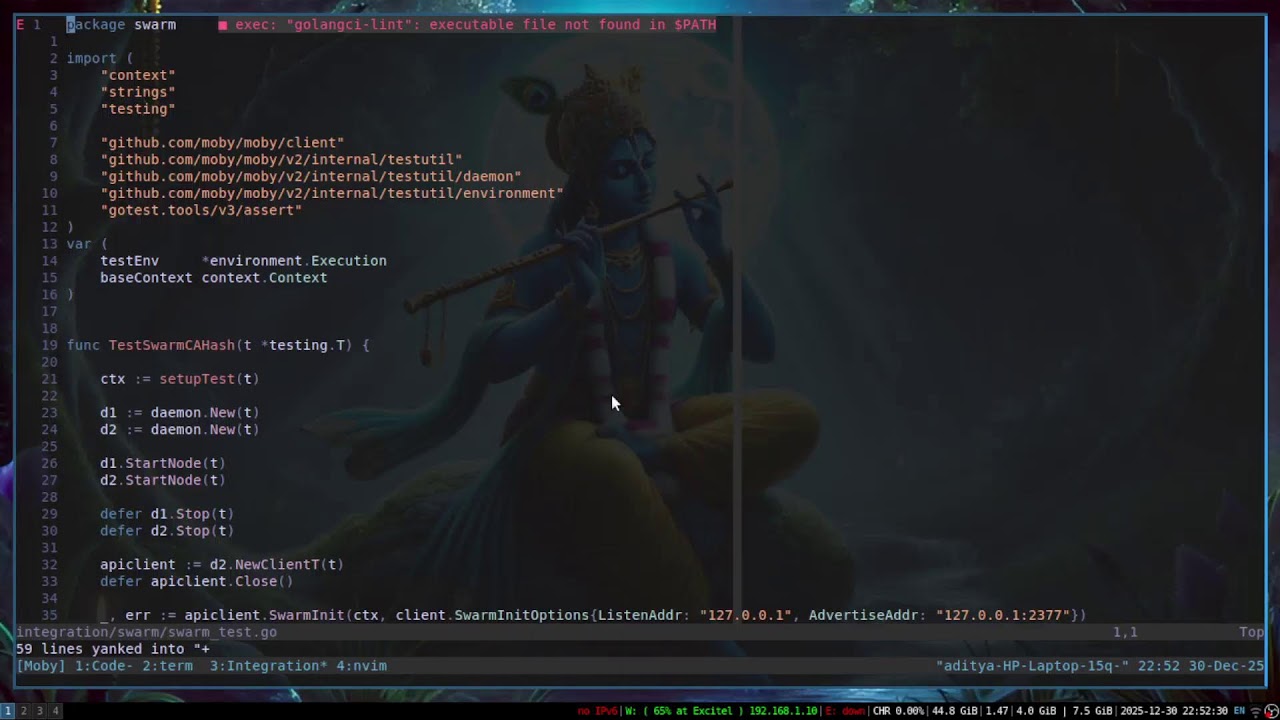
Task: Click 'defer apiclient.Close()' line
Action: [196, 582]
